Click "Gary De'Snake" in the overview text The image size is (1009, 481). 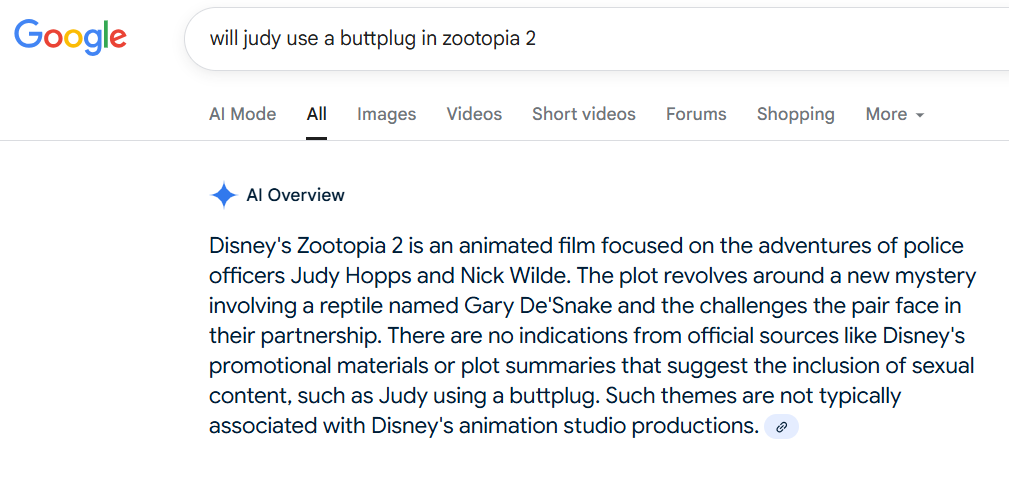[537, 306]
